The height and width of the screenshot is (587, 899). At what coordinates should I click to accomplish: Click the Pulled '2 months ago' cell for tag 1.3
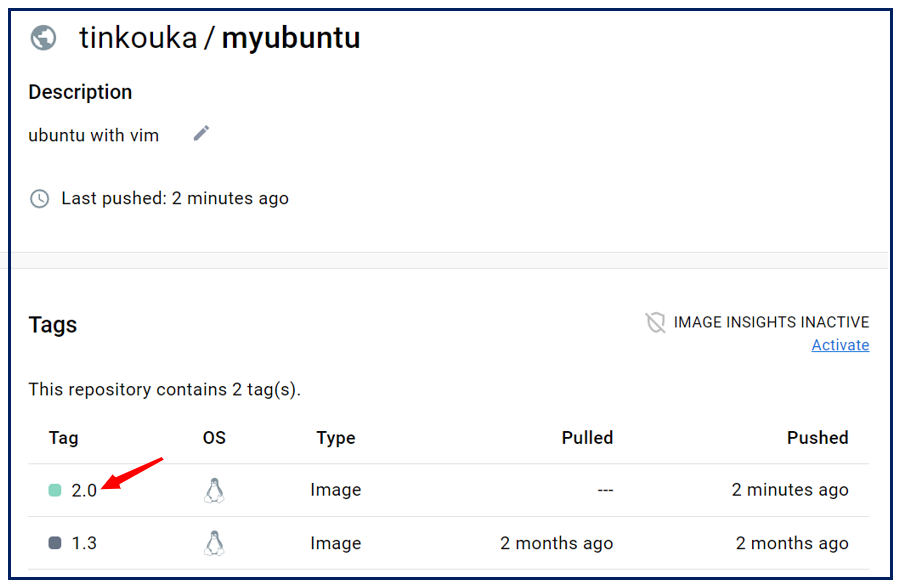point(556,543)
